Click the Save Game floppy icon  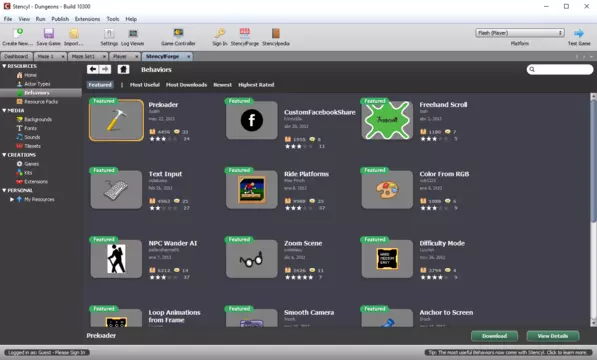(x=48, y=33)
